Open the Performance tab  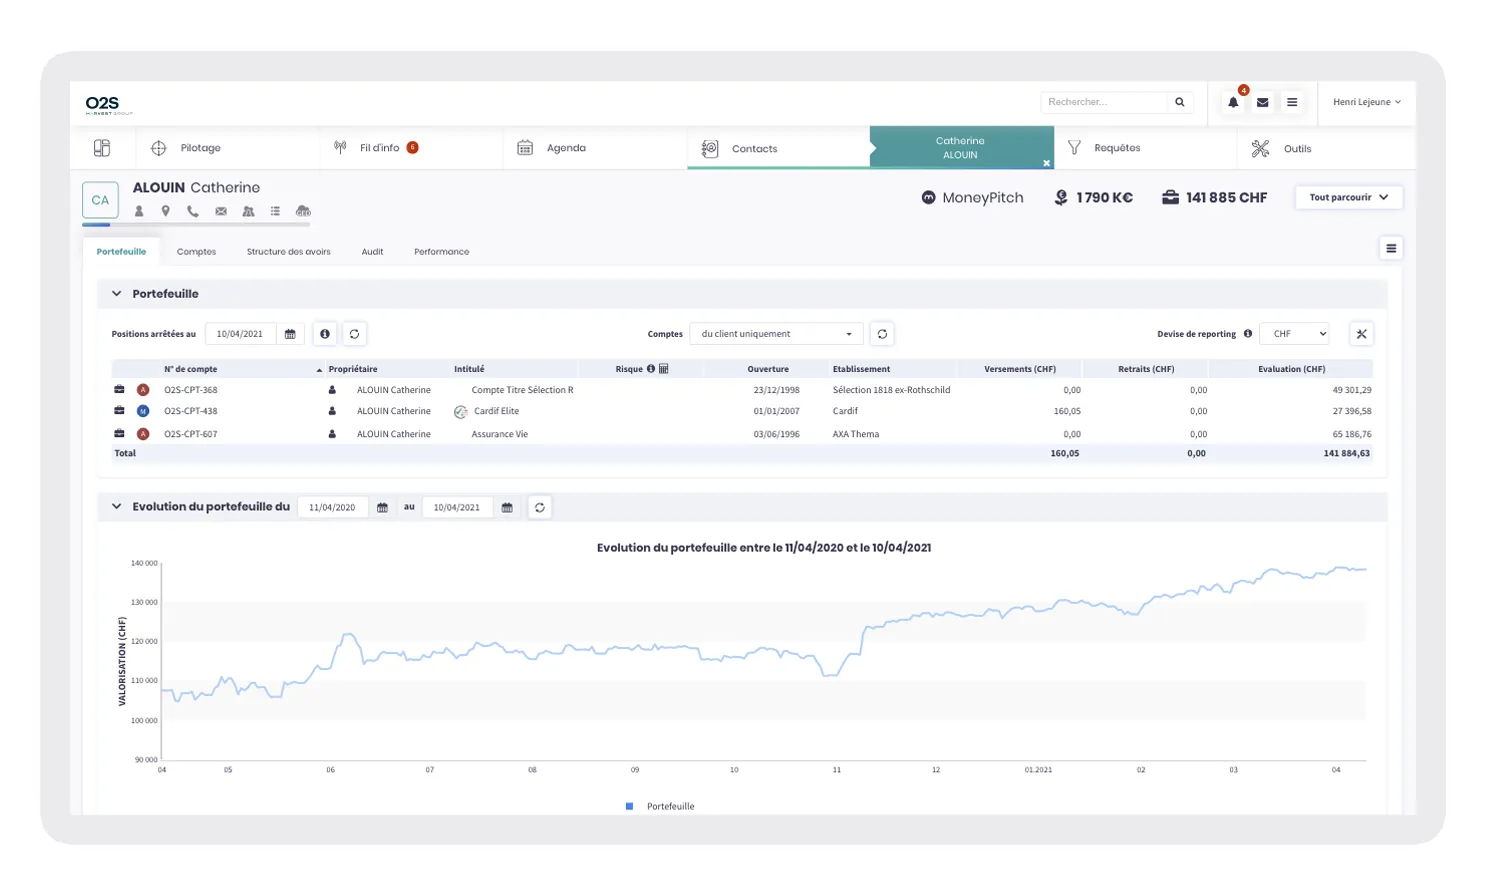pos(441,252)
